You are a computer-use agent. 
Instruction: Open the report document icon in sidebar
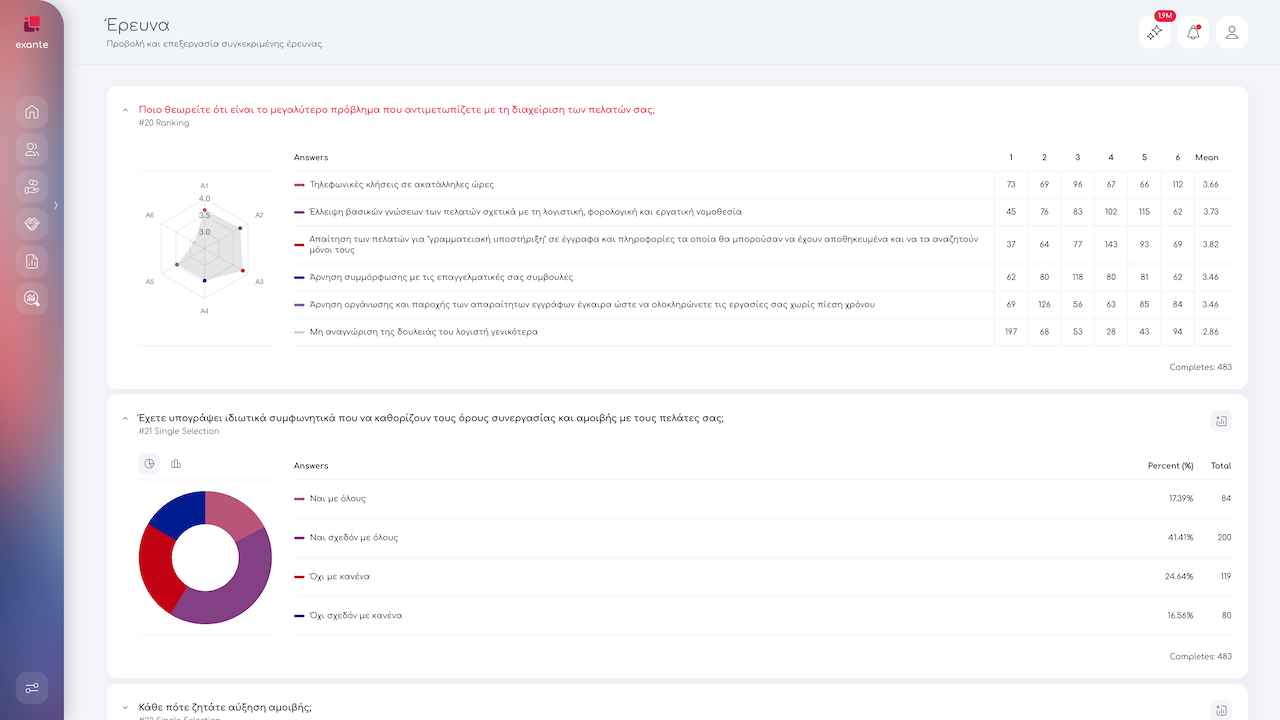click(32, 261)
